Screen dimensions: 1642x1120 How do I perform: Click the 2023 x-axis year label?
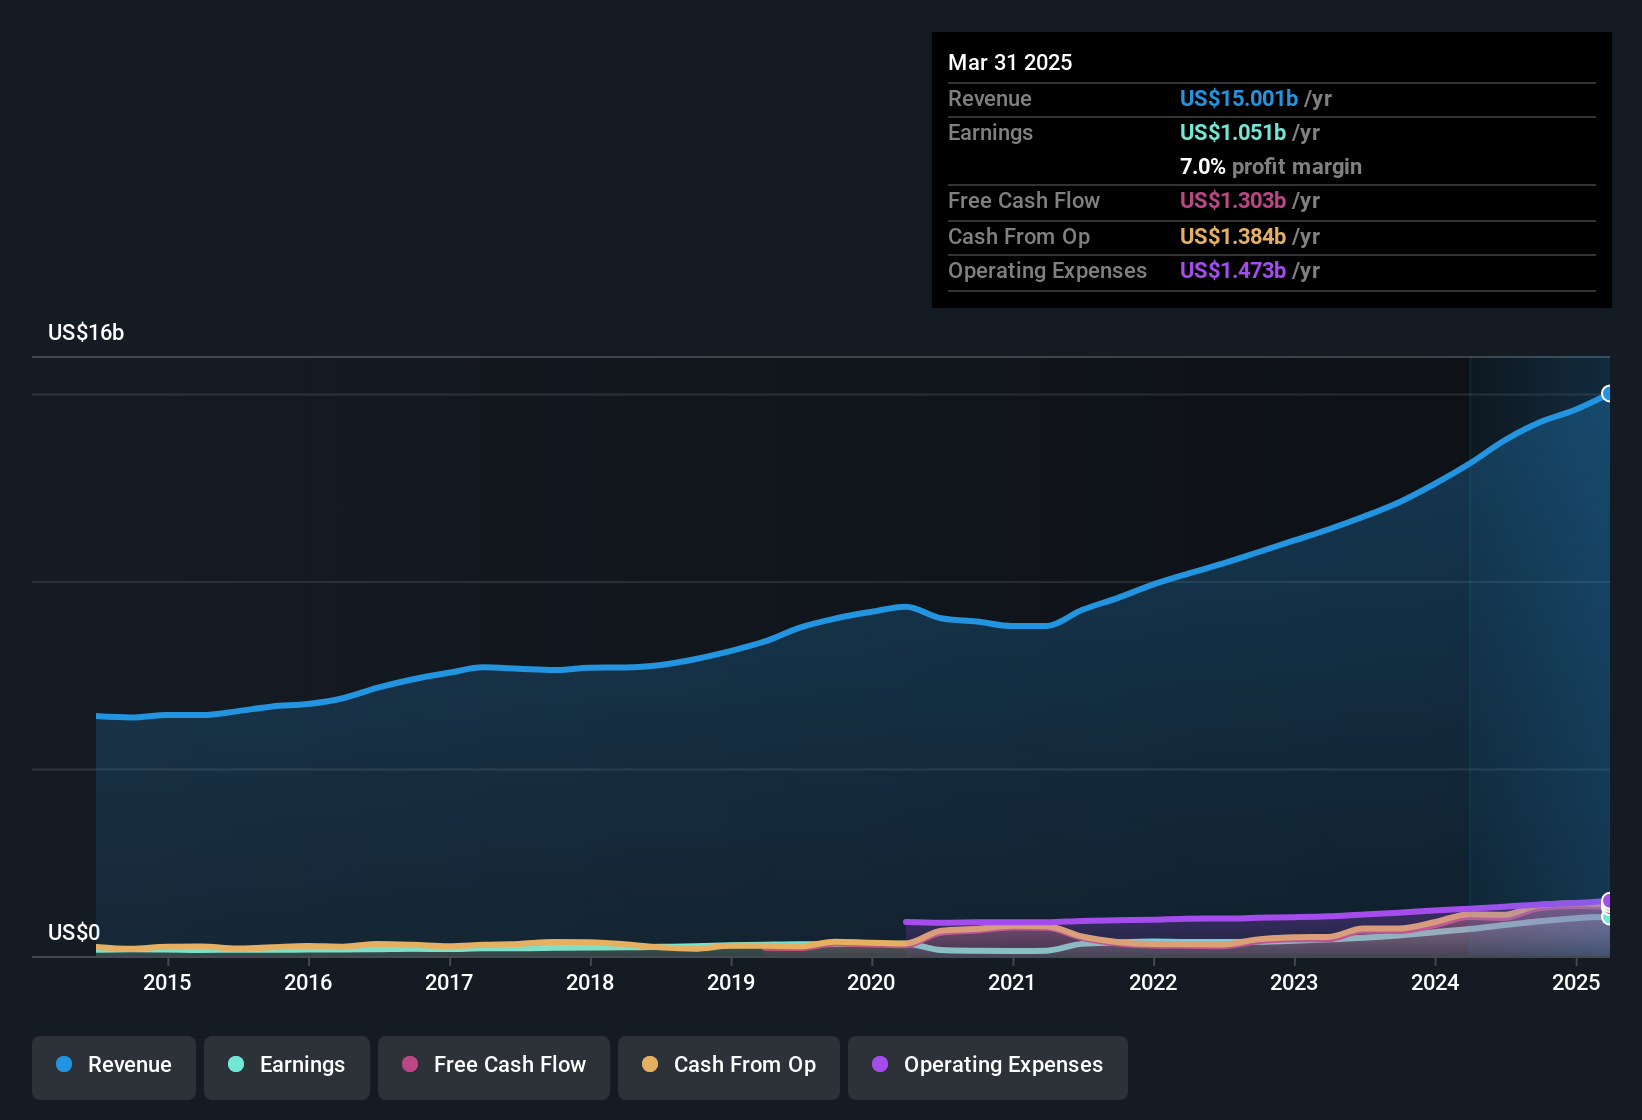tap(1294, 982)
